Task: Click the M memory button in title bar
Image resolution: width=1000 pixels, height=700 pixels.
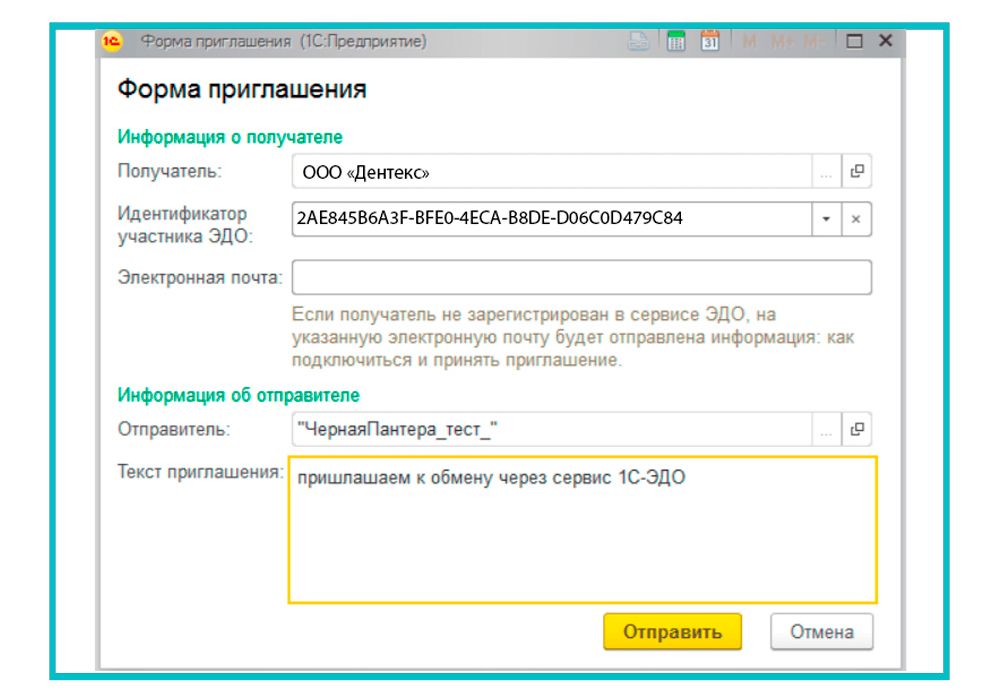Action: point(749,41)
